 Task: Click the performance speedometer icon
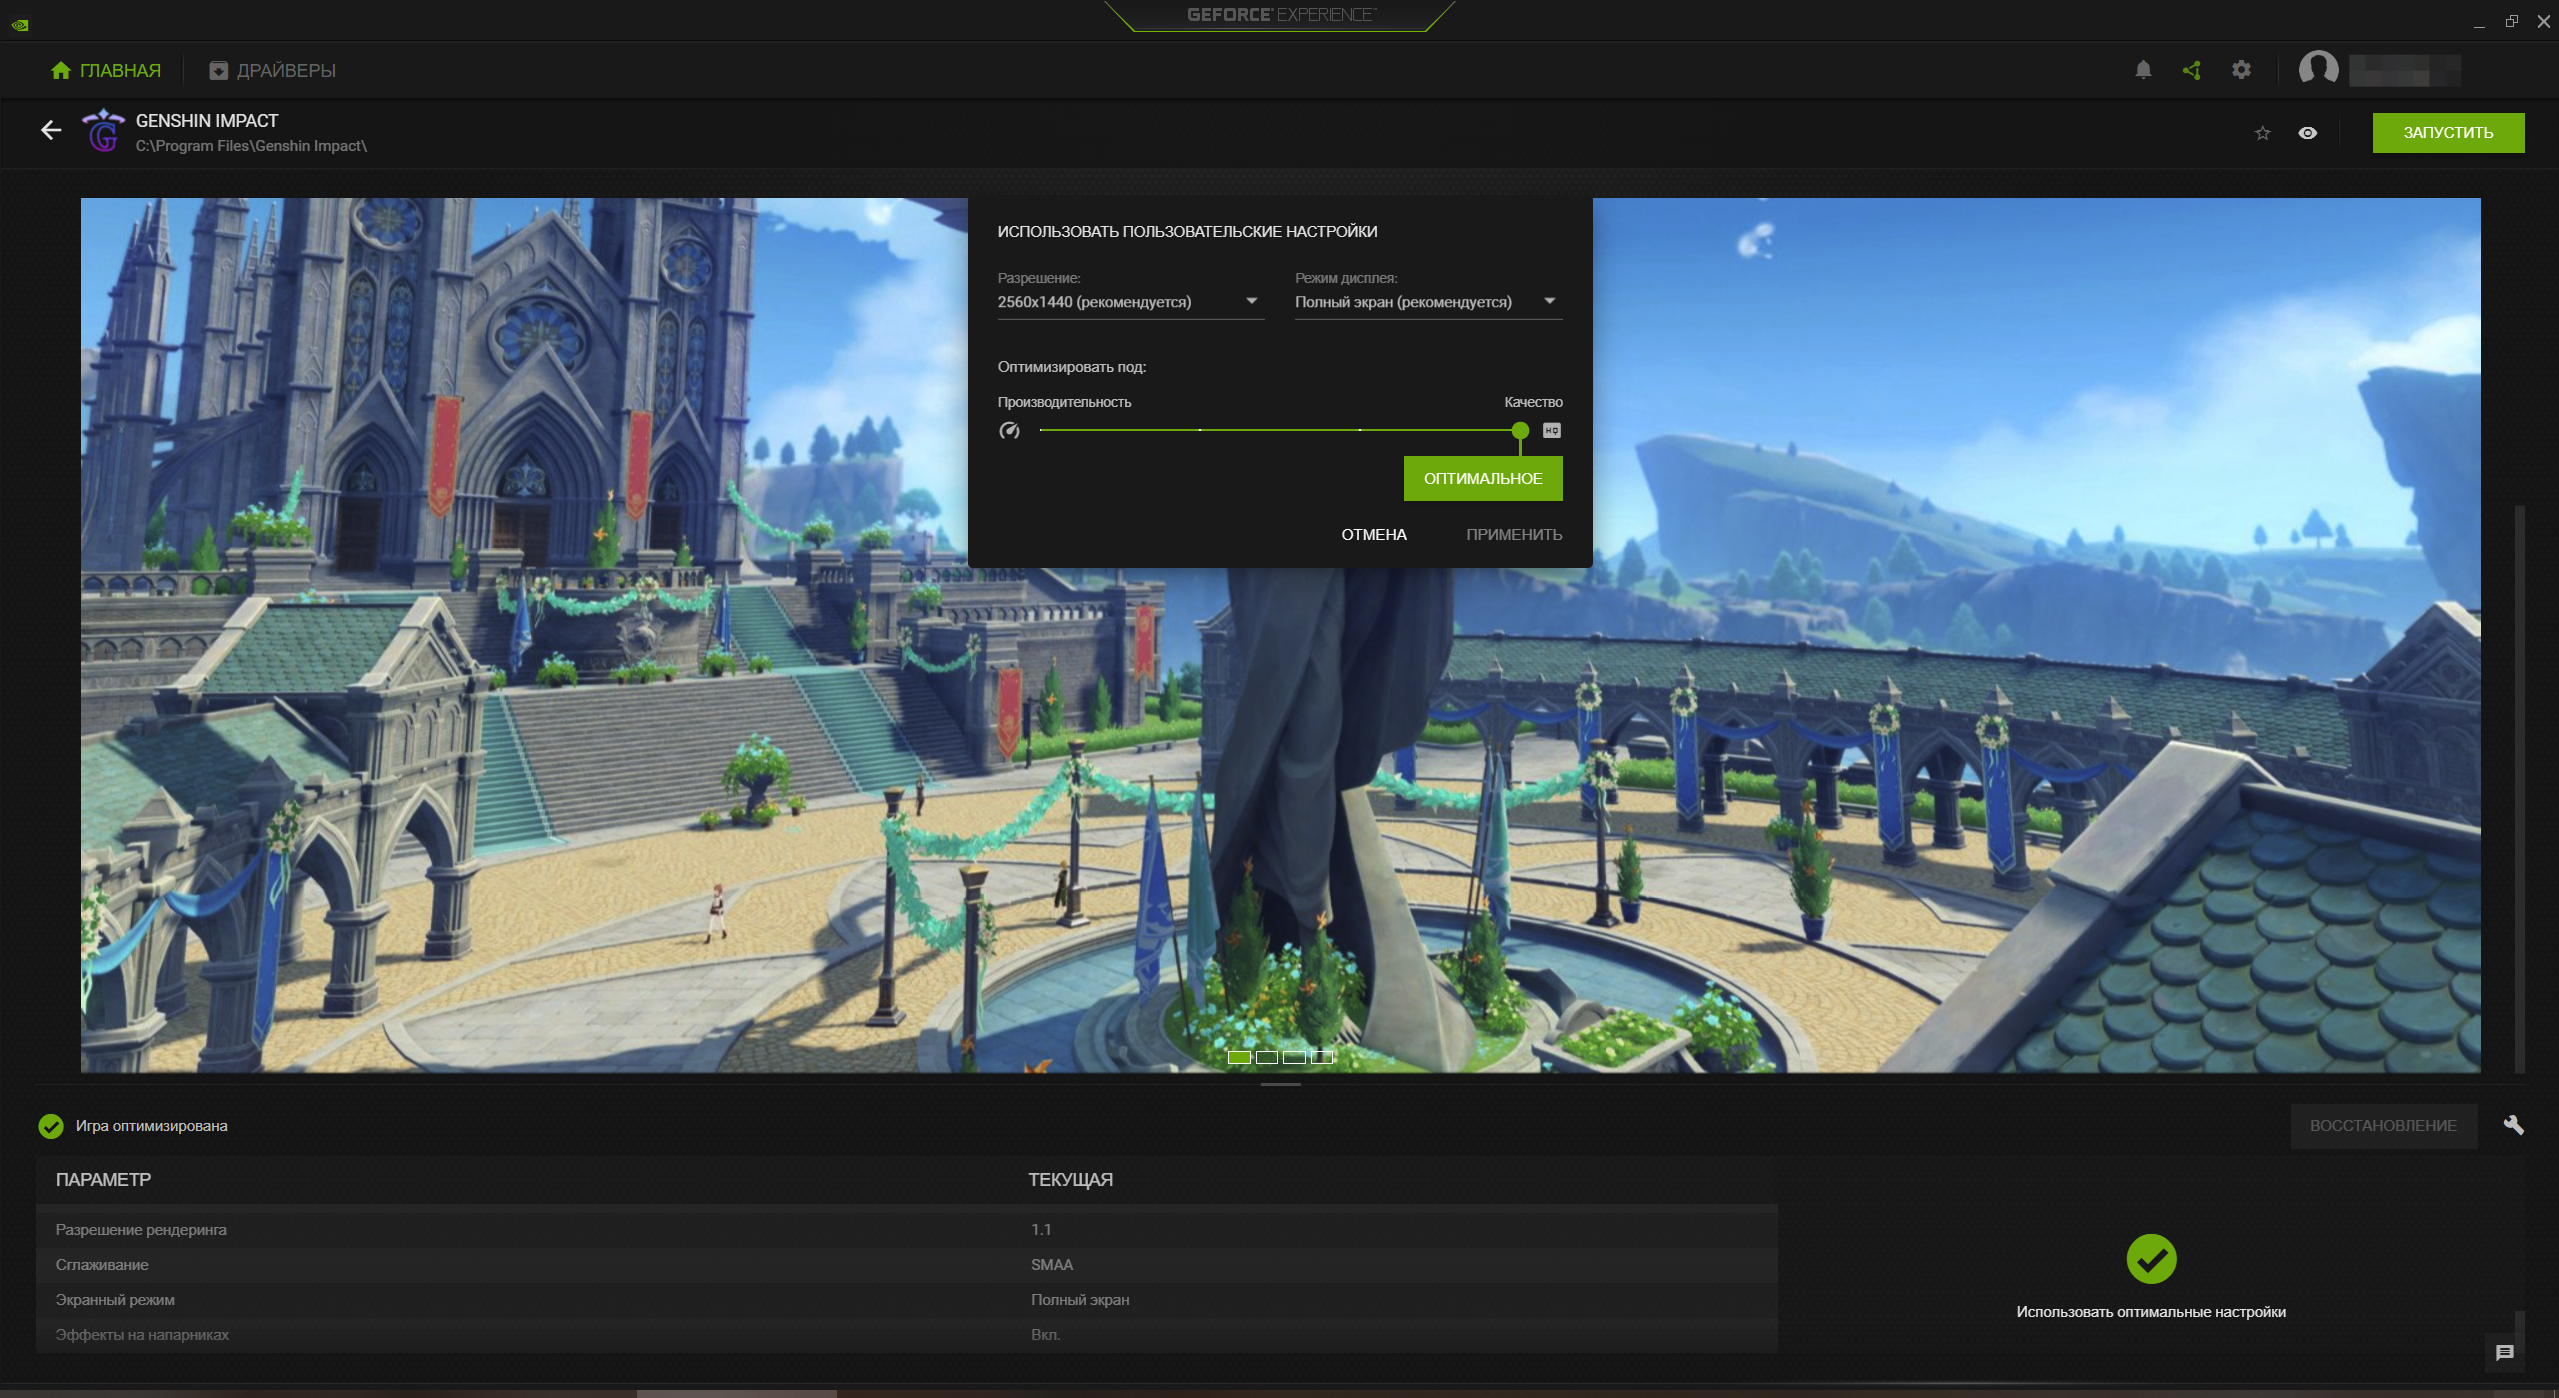coord(1009,431)
